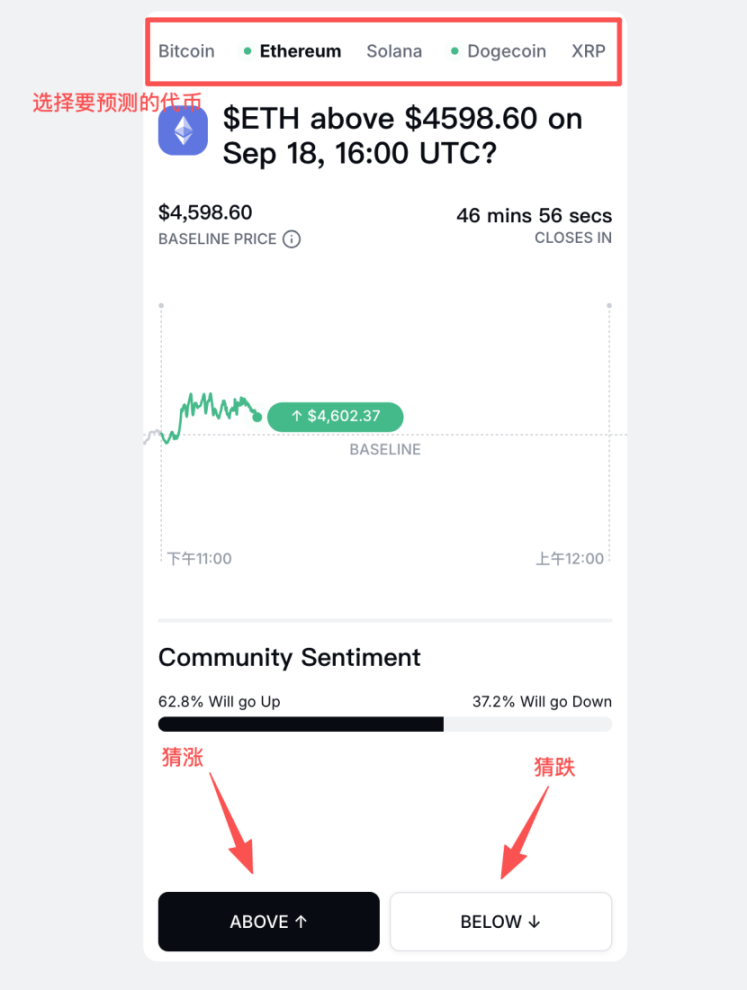Click the 46 mins 56 secs countdown
The height and width of the screenshot is (990, 747).
534,215
